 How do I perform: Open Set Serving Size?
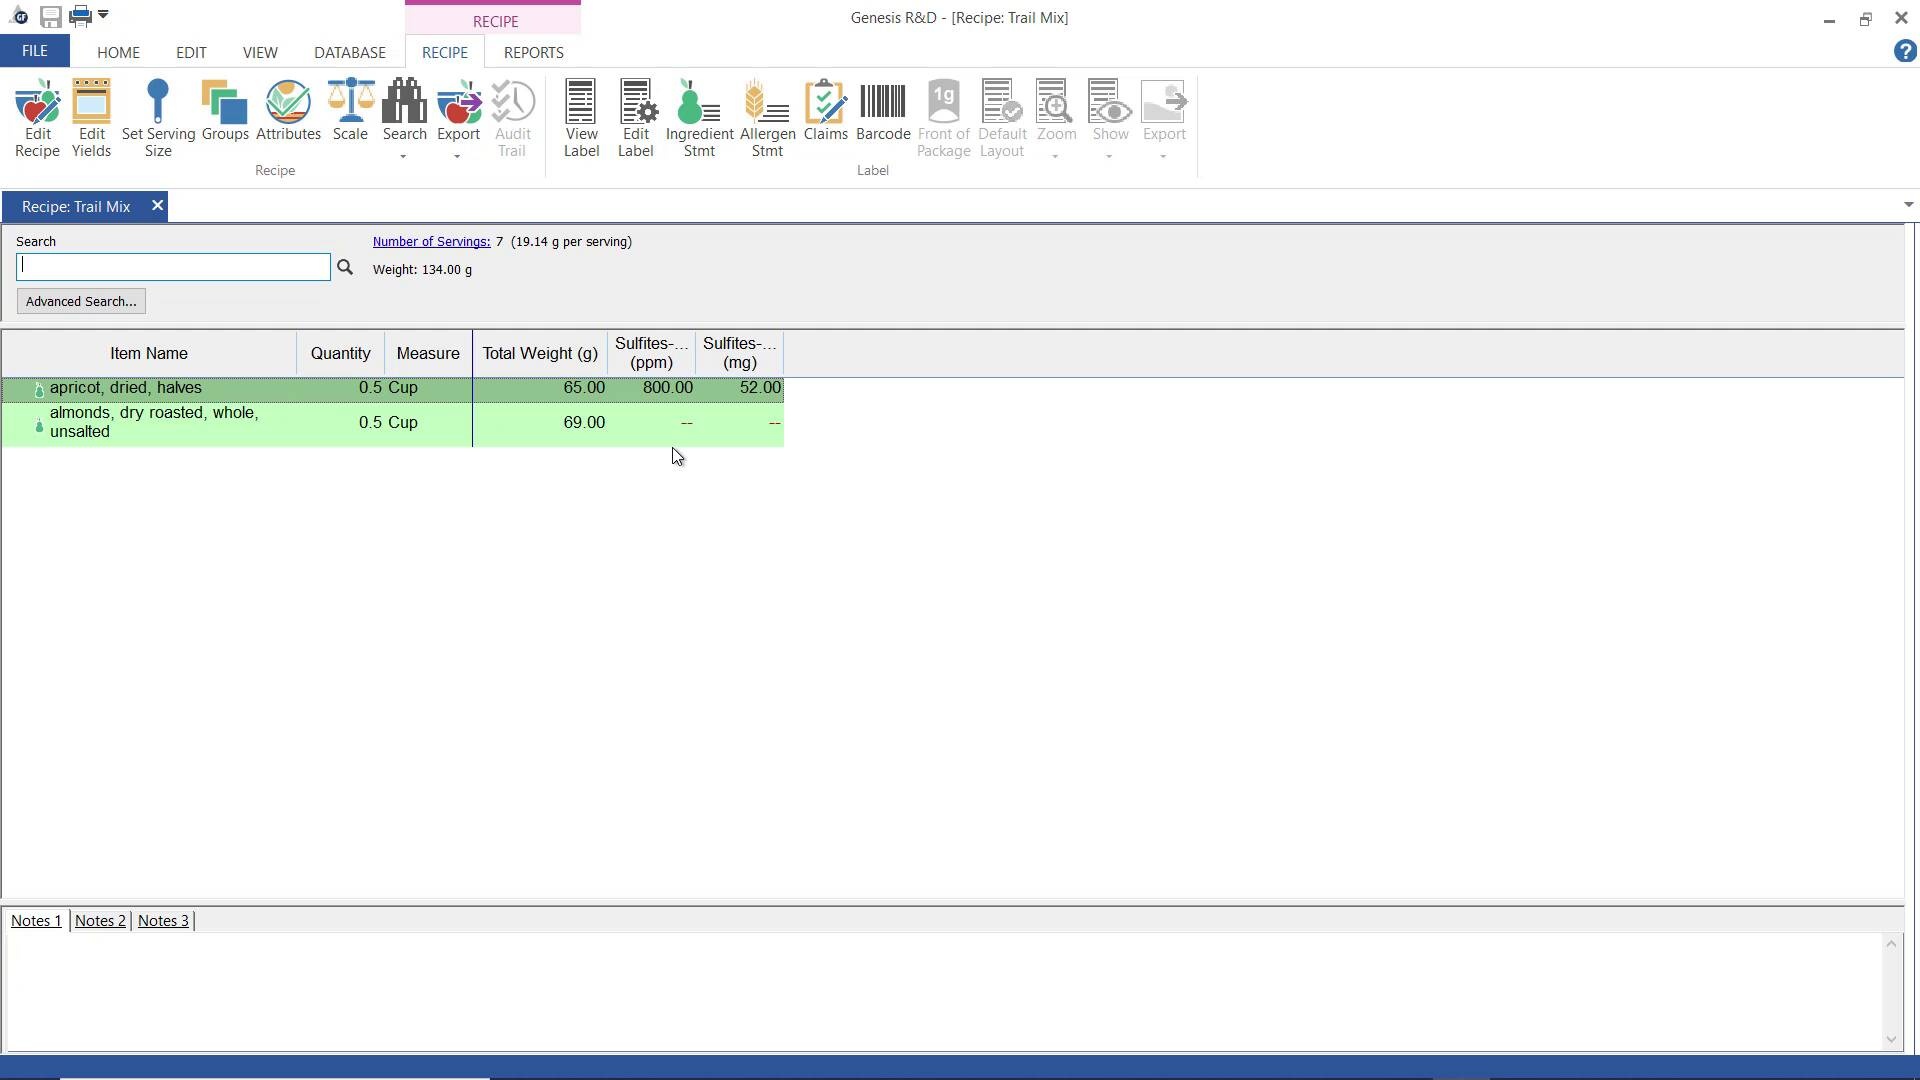158,118
